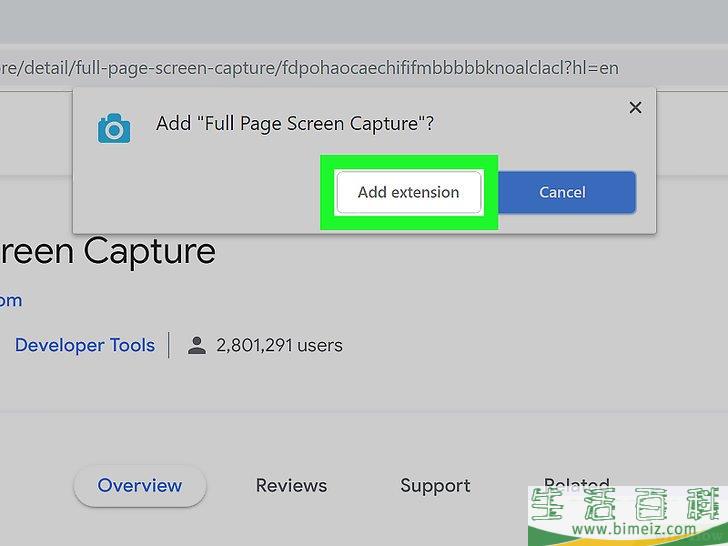Open the partially hidden Related tab
The width and height of the screenshot is (728, 546).
click(576, 483)
